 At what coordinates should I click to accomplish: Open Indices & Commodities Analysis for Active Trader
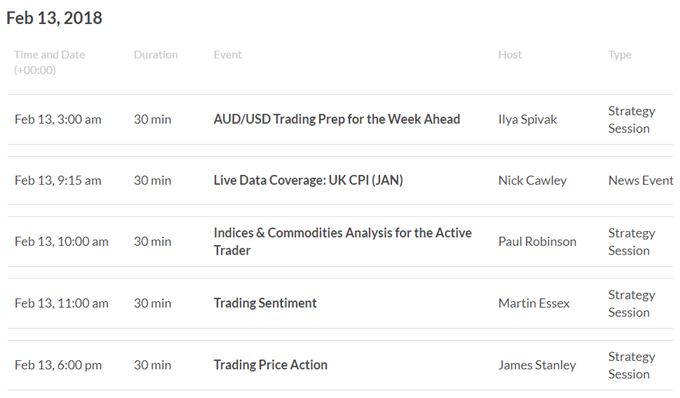point(342,241)
